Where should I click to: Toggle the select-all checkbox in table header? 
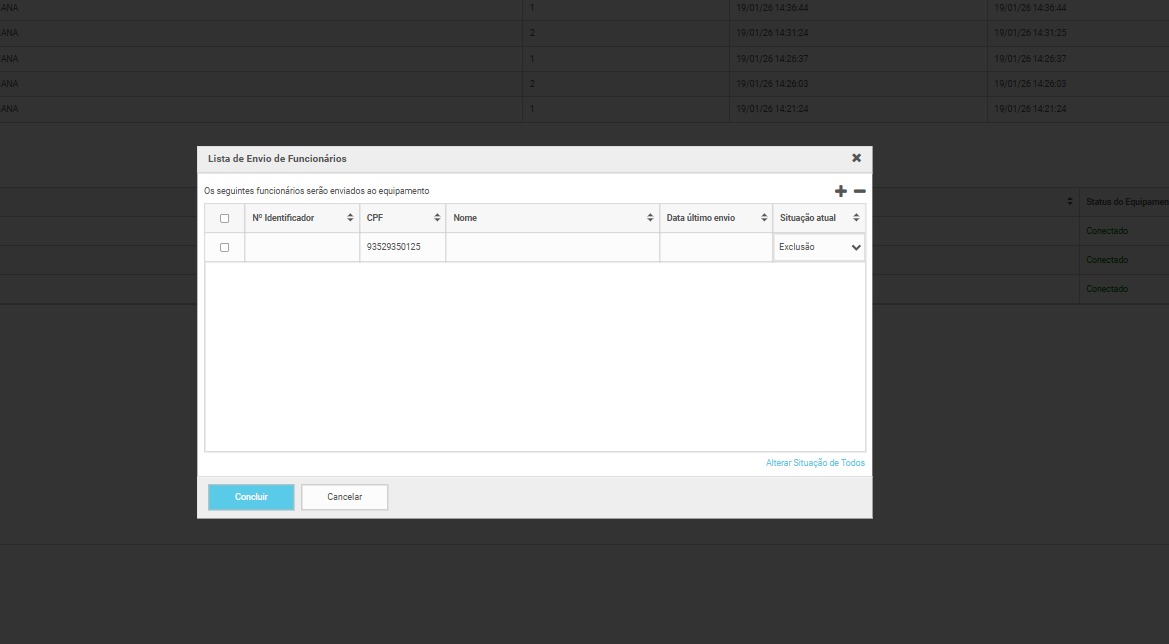(x=224, y=218)
